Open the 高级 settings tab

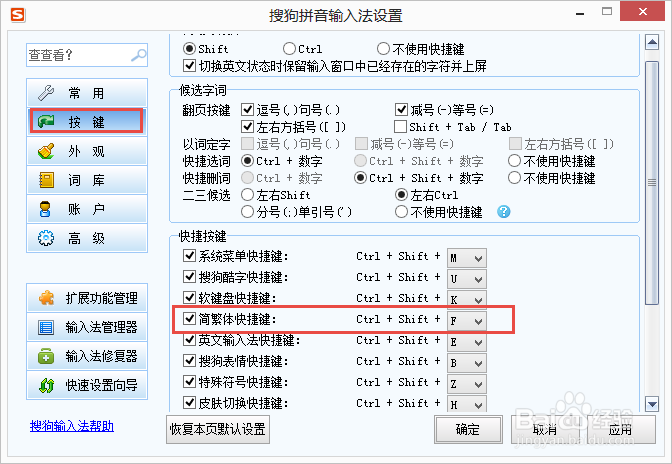87,238
